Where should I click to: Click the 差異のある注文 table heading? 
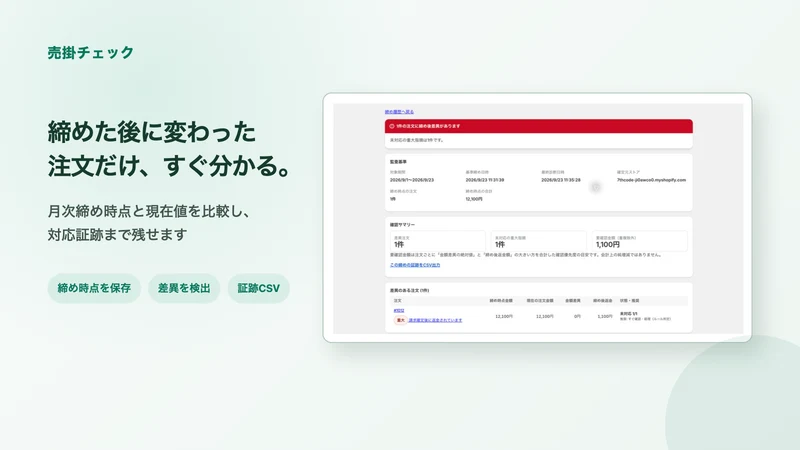click(410, 290)
